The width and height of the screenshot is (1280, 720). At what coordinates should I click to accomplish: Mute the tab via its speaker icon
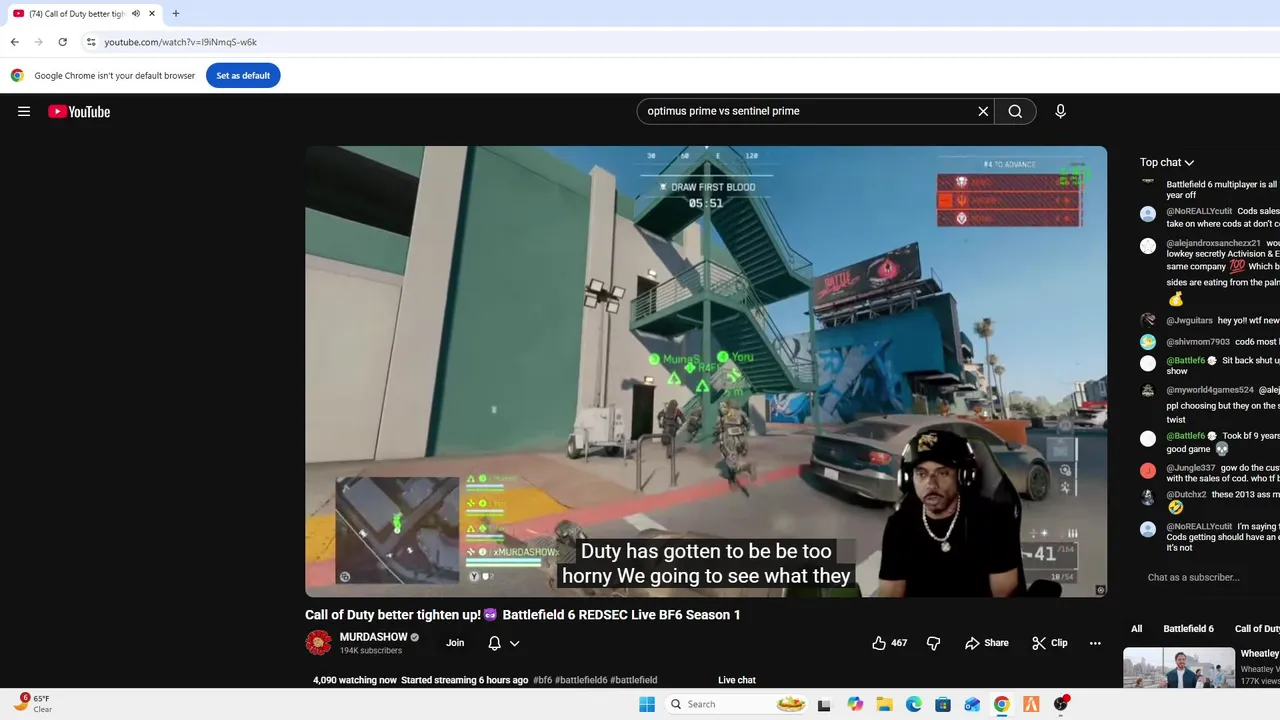[136, 14]
